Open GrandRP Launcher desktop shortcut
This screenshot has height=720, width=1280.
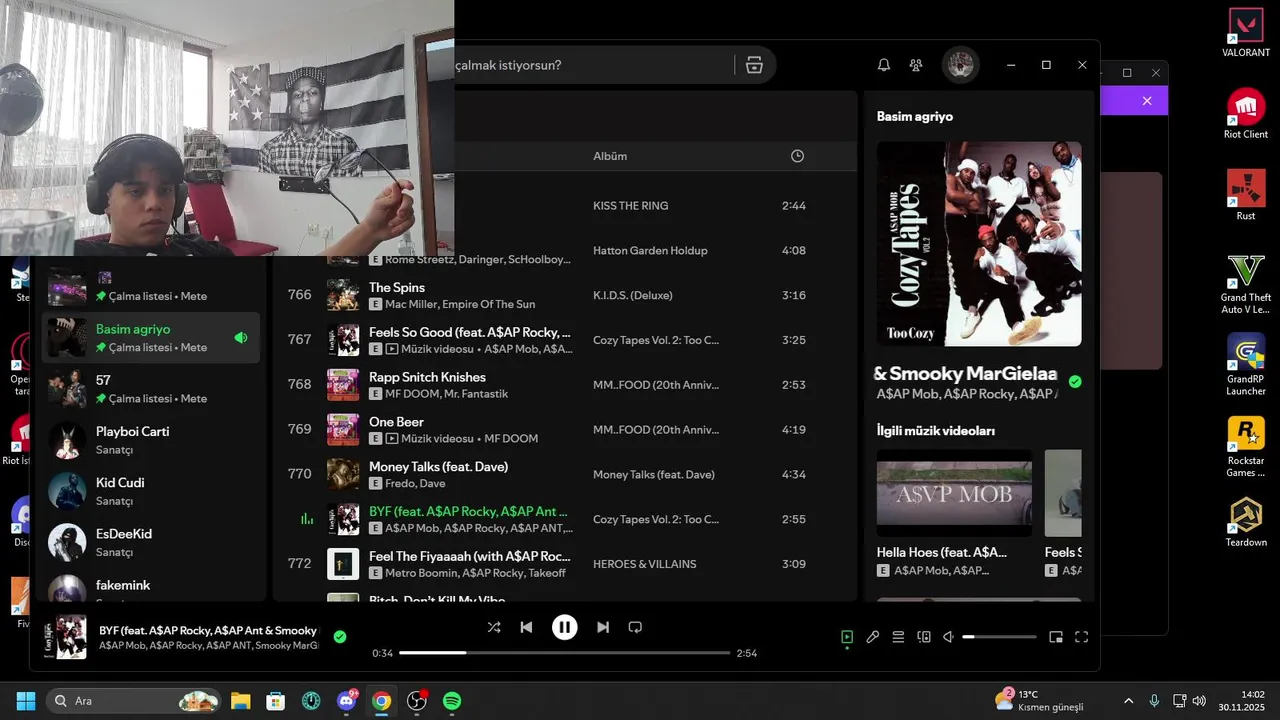(x=1246, y=365)
